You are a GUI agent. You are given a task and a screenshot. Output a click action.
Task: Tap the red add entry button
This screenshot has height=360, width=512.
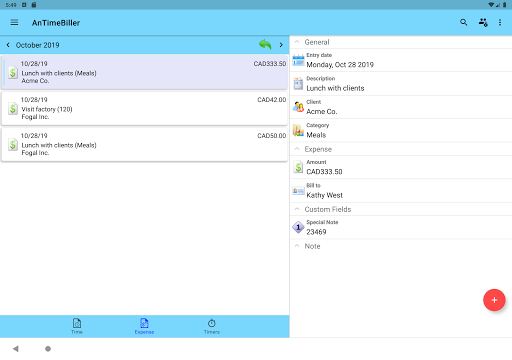tap(494, 300)
